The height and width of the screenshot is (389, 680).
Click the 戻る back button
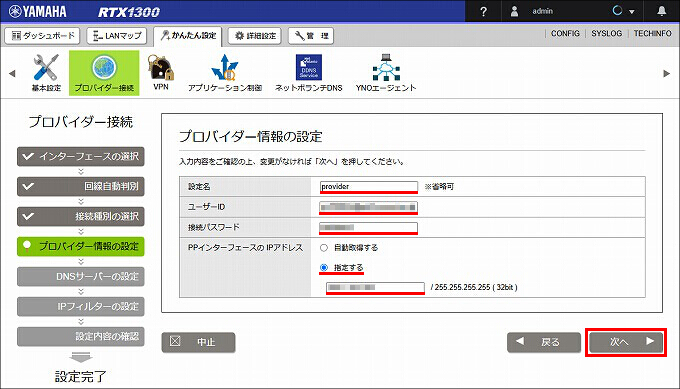(544, 342)
